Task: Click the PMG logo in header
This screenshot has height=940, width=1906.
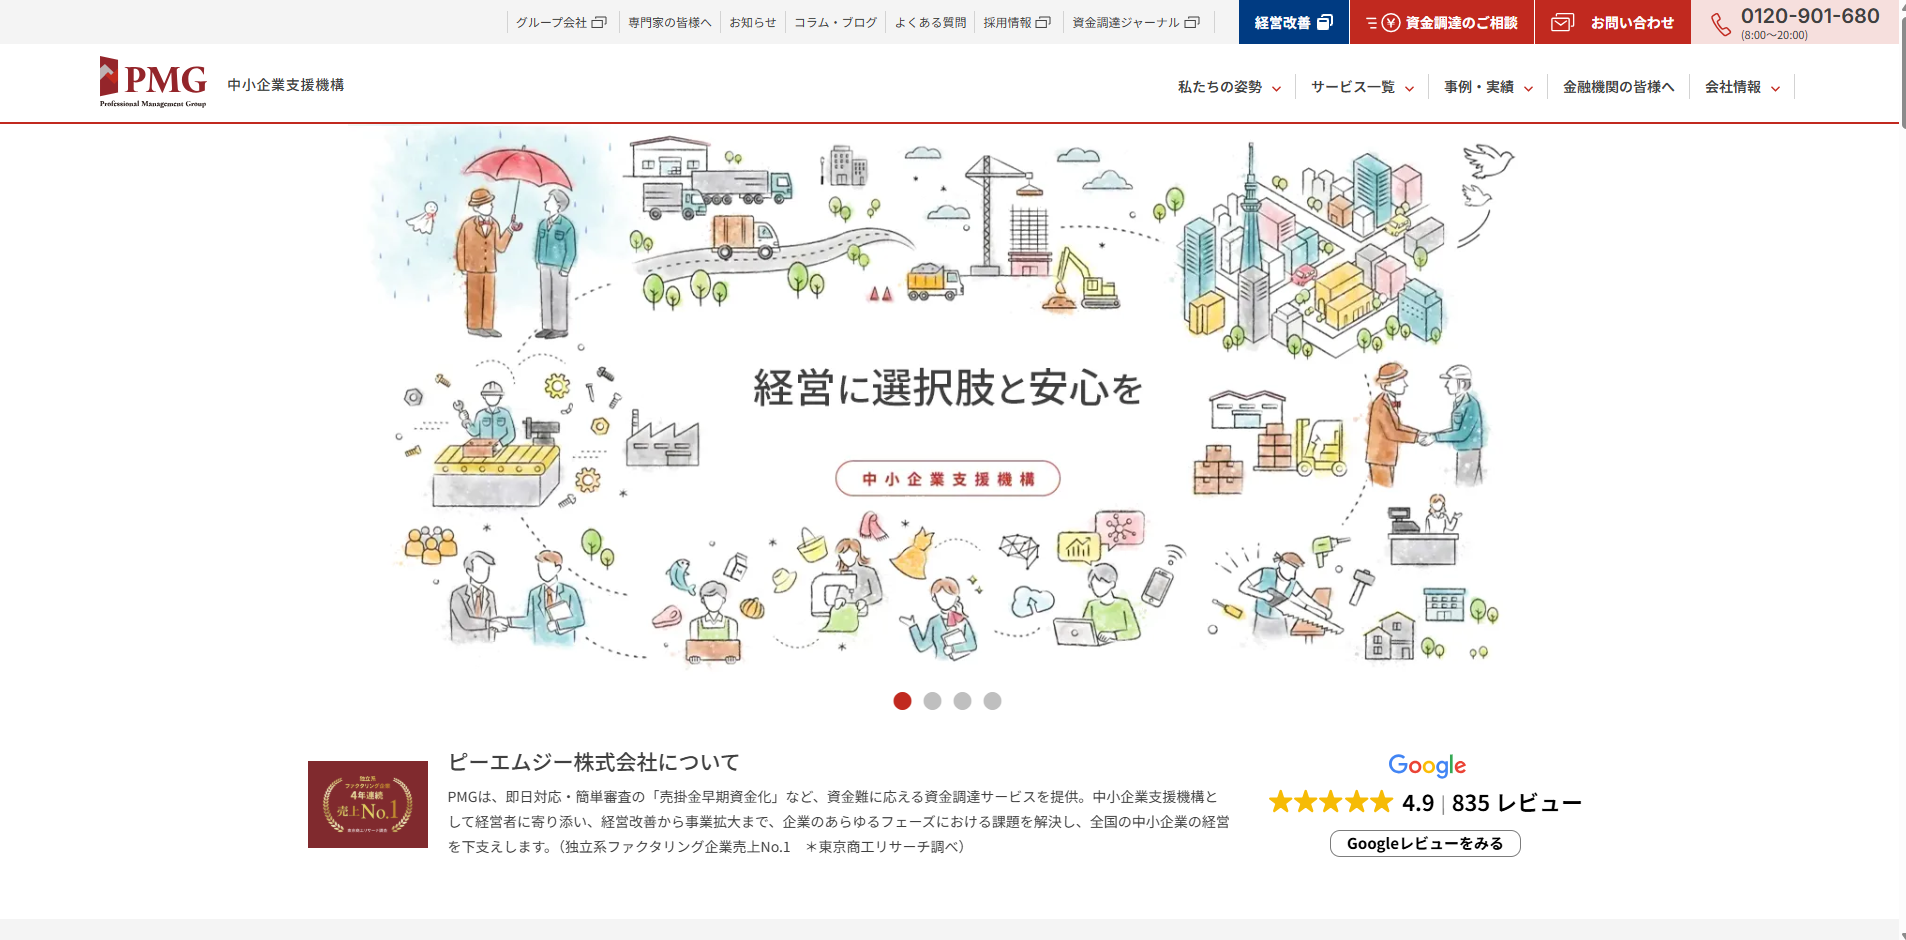Action: 153,82
